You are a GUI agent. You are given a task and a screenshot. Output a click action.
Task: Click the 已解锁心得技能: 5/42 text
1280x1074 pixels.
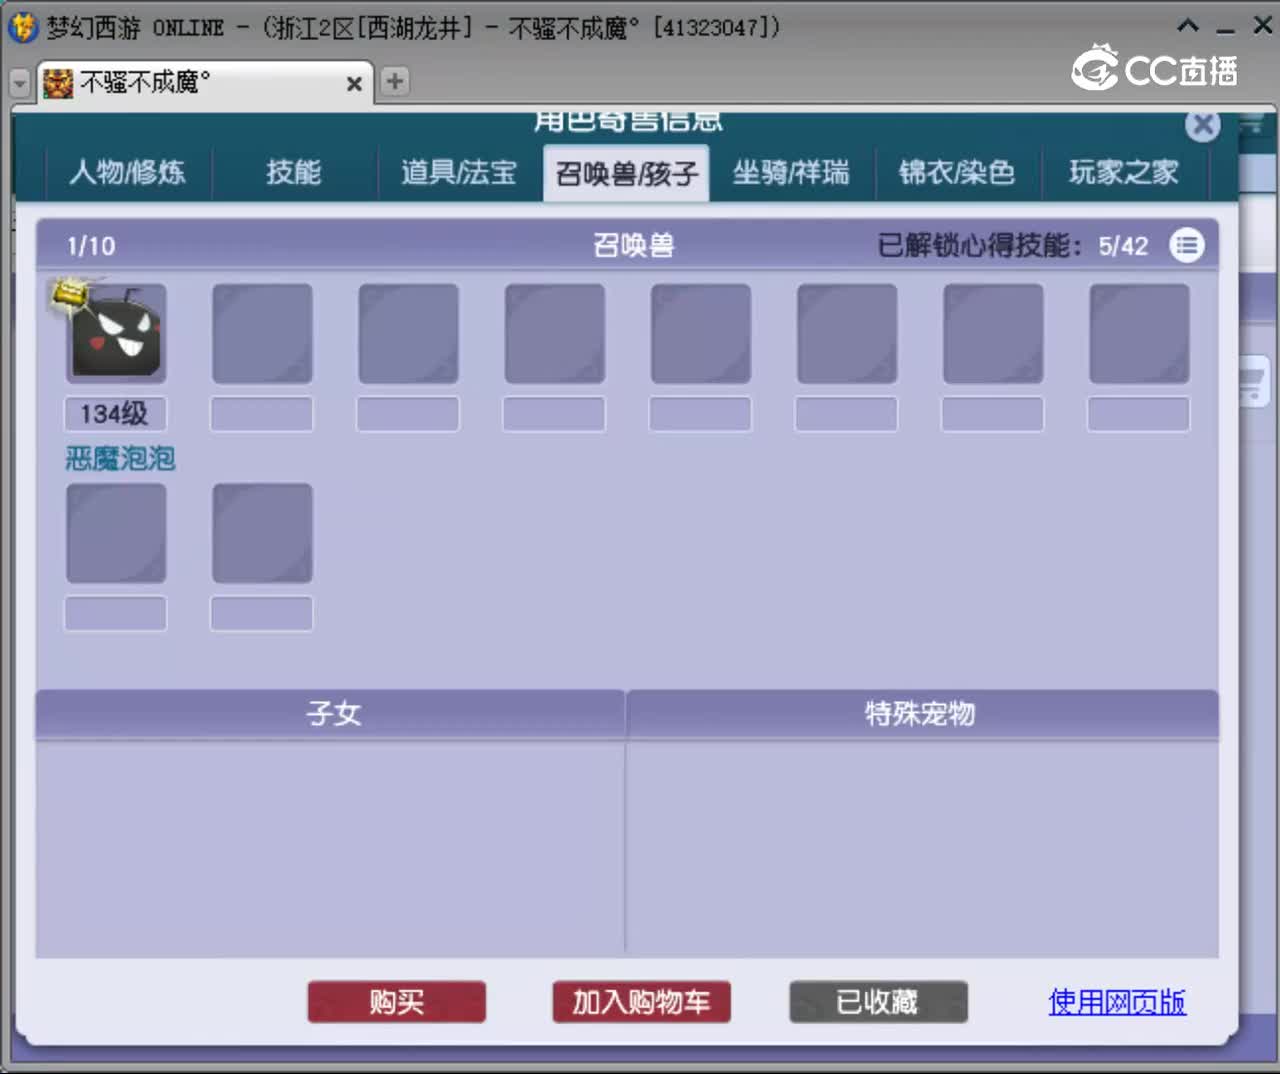click(1013, 245)
